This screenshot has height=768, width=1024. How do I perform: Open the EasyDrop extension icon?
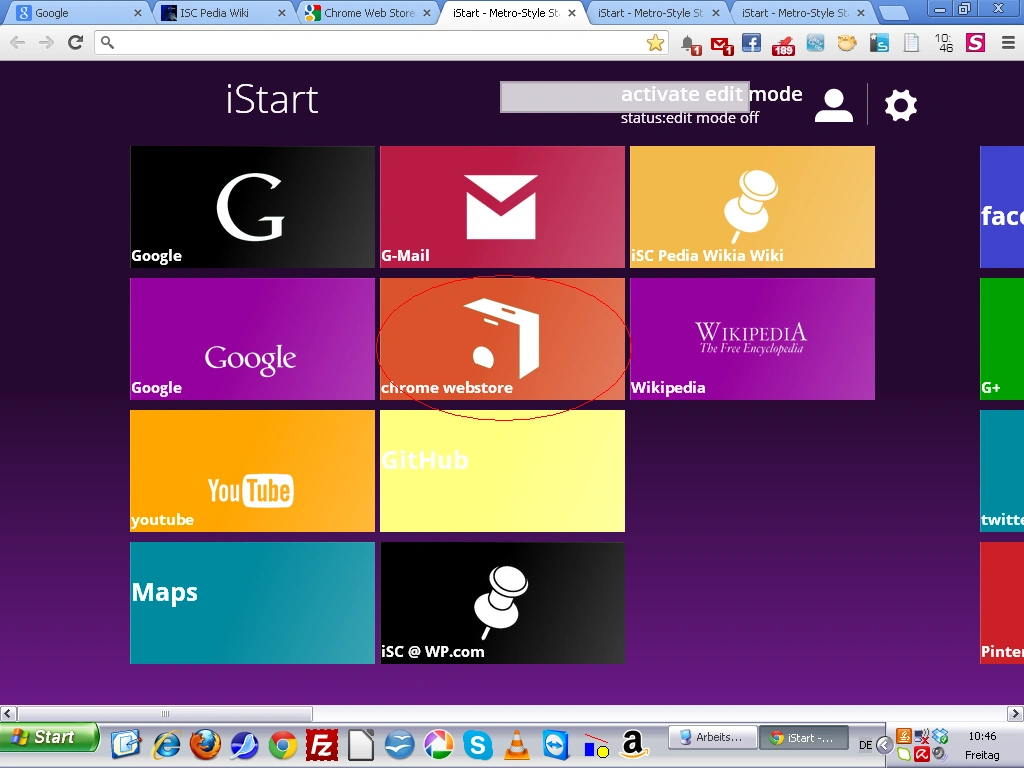tap(814, 42)
